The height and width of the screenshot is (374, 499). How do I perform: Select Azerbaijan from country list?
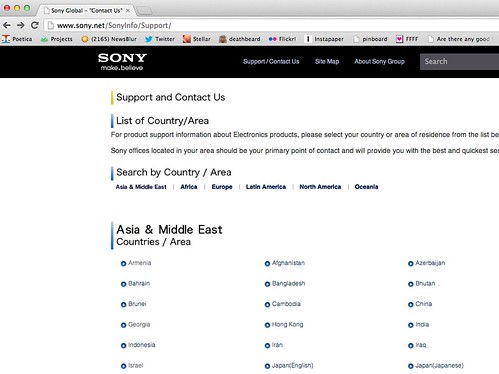pyautogui.click(x=427, y=263)
